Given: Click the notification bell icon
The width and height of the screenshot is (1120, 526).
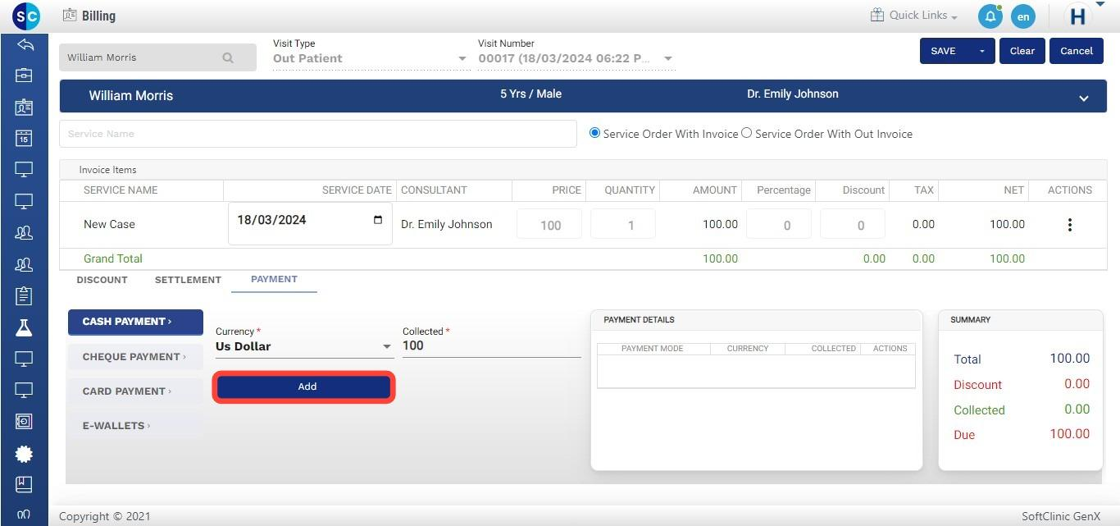Looking at the screenshot, I should 990,17.
